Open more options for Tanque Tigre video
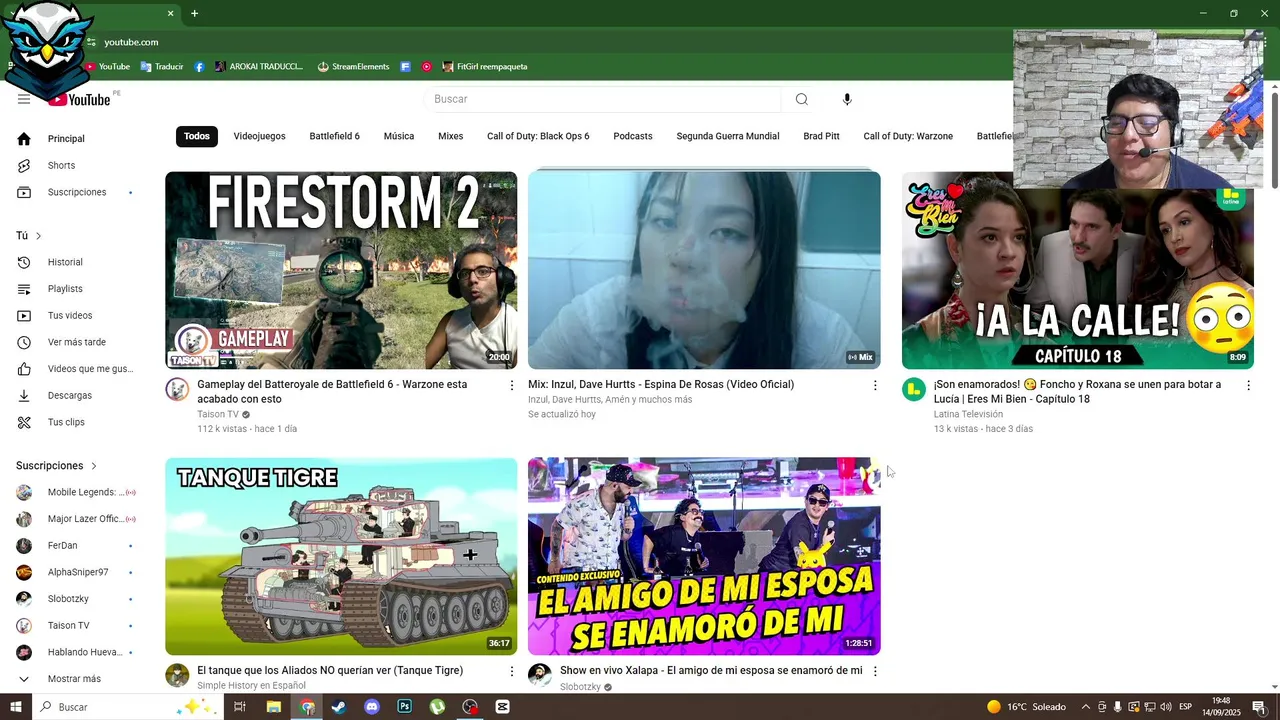Screen dimensions: 1280x720 (x=512, y=671)
